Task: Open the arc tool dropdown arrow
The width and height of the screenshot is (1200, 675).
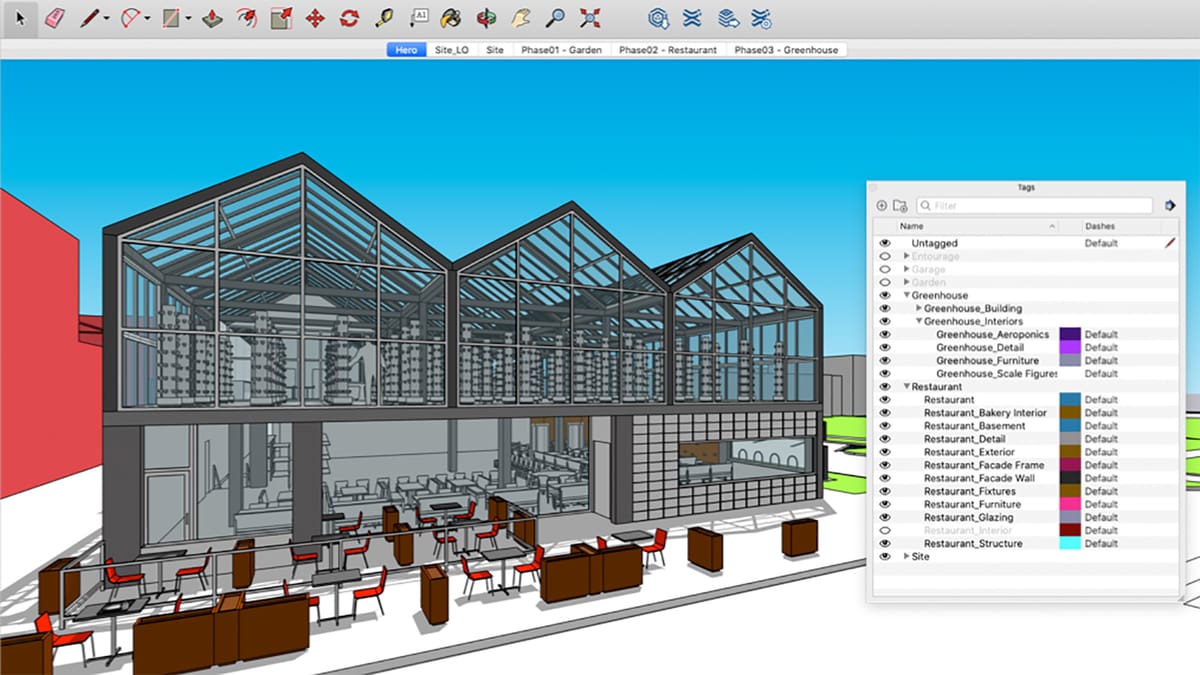Action: [x=148, y=19]
